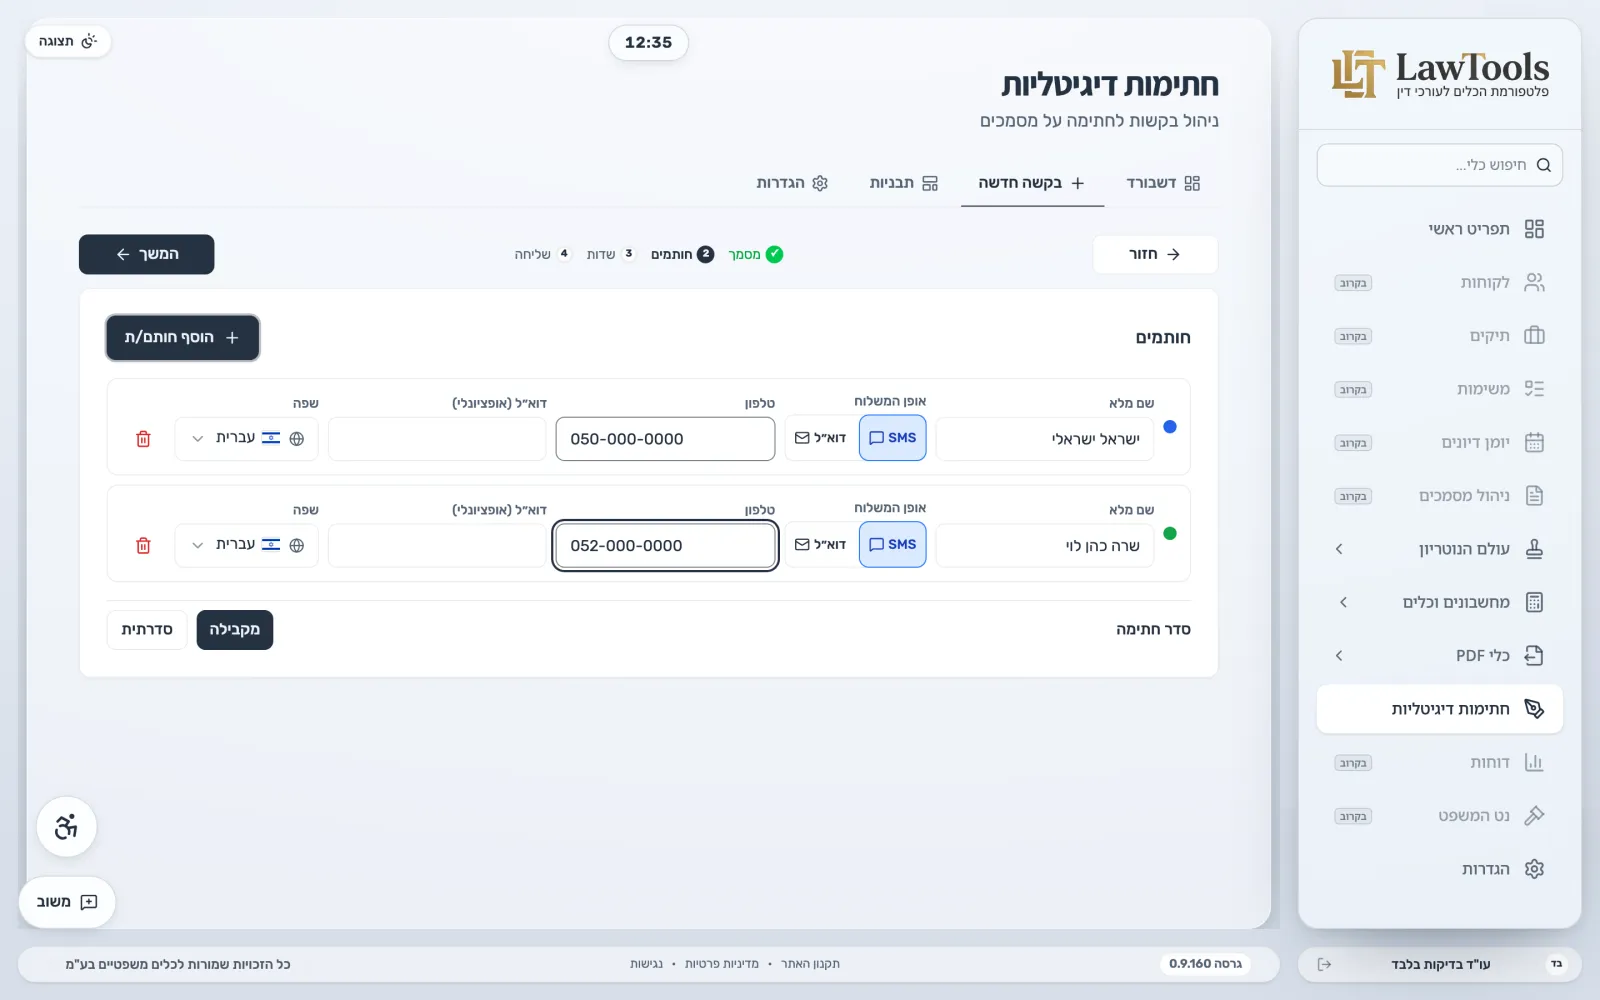Select SMS delivery for first signer
The height and width of the screenshot is (1000, 1600).
click(x=892, y=438)
